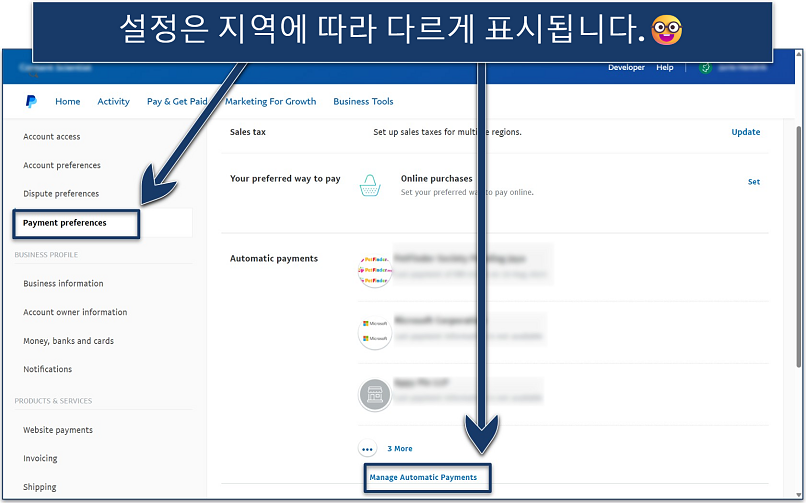
Task: Click the gray storefront merchant icon
Action: tap(373, 394)
